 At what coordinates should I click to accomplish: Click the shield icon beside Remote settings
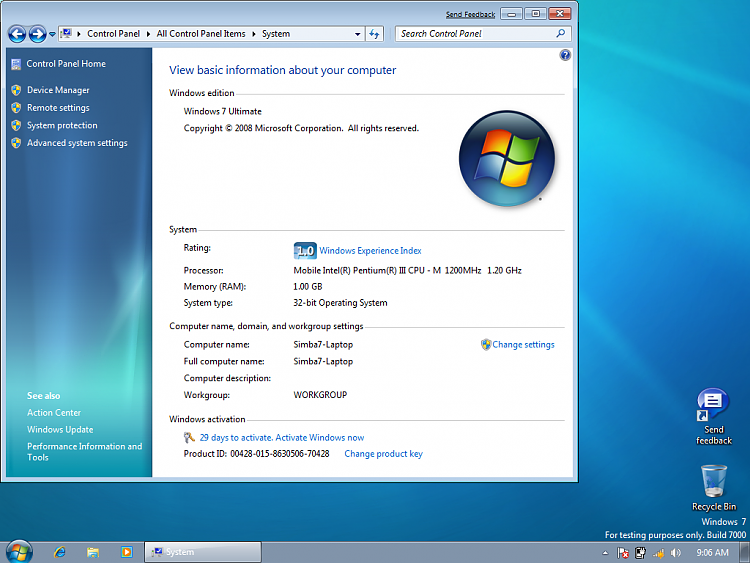point(16,108)
